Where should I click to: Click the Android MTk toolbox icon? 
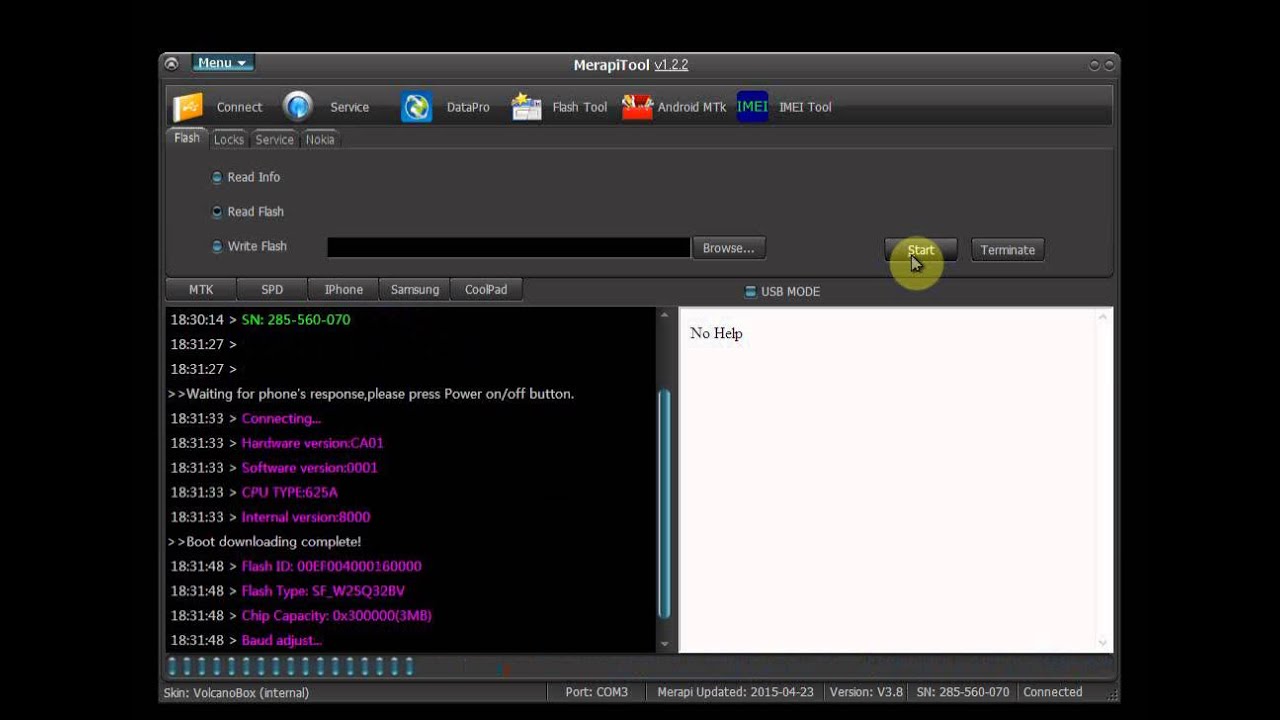[637, 107]
